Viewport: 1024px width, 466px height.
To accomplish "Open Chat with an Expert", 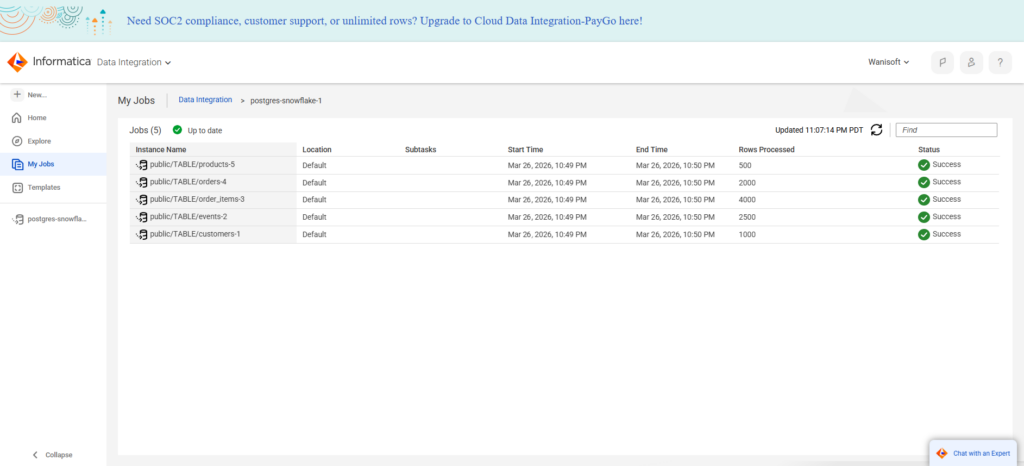I will 973,453.
